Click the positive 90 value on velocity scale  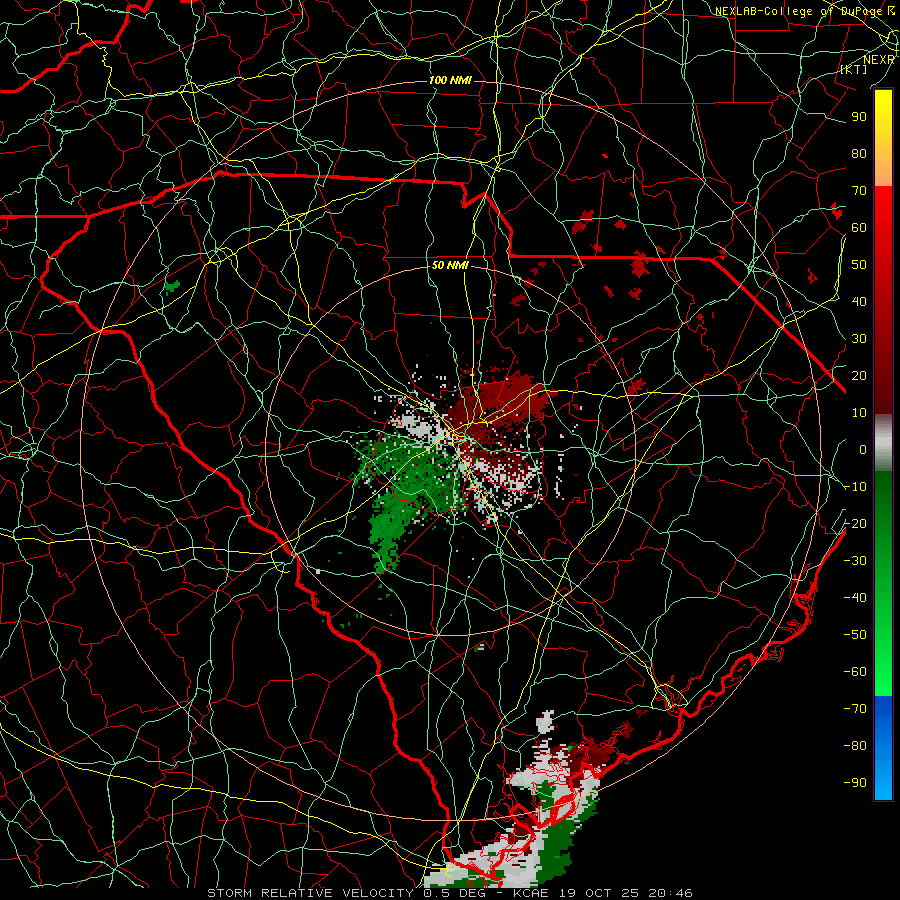point(859,117)
